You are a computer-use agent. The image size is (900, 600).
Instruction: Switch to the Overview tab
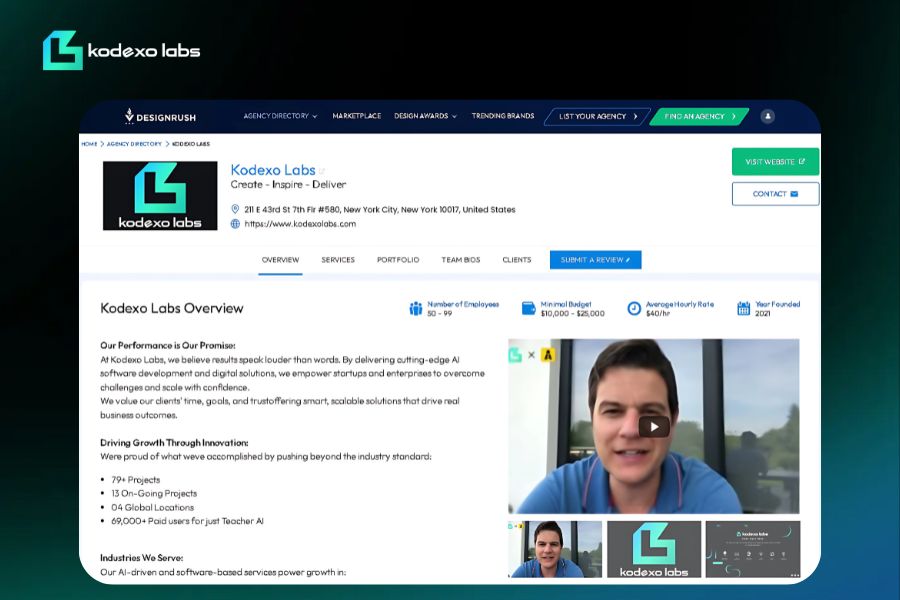[x=280, y=260]
